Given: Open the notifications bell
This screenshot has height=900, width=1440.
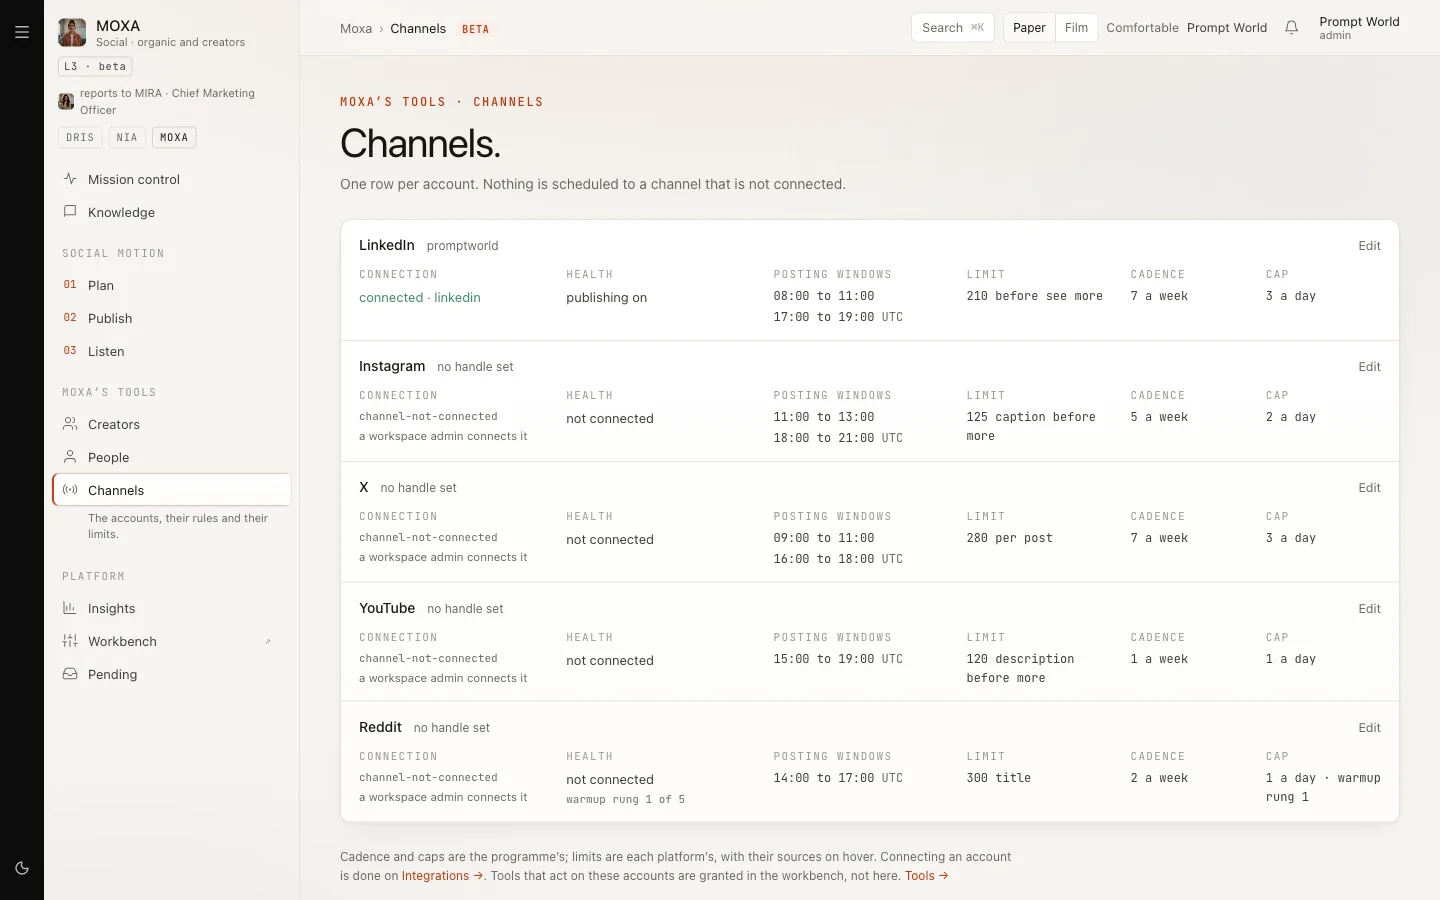Looking at the screenshot, I should (x=1291, y=28).
